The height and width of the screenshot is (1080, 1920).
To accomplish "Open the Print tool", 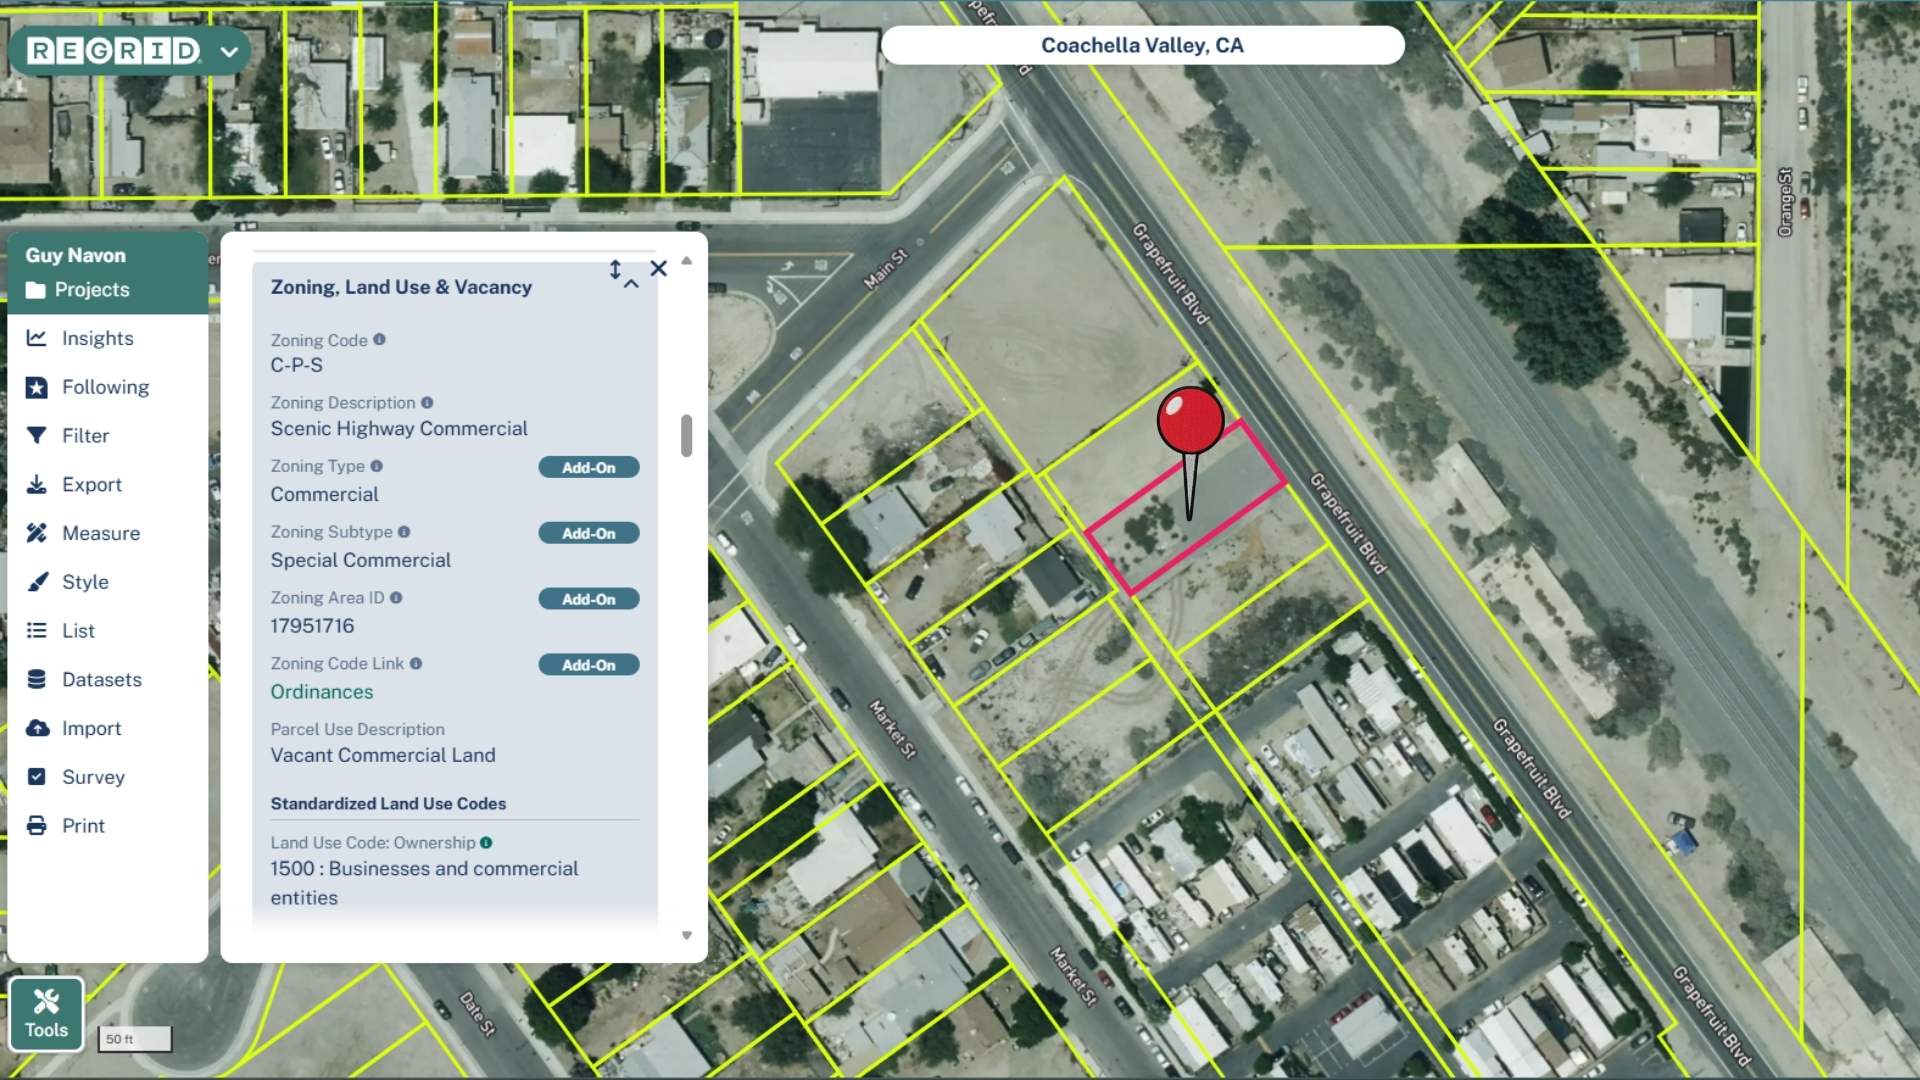I will (x=83, y=825).
